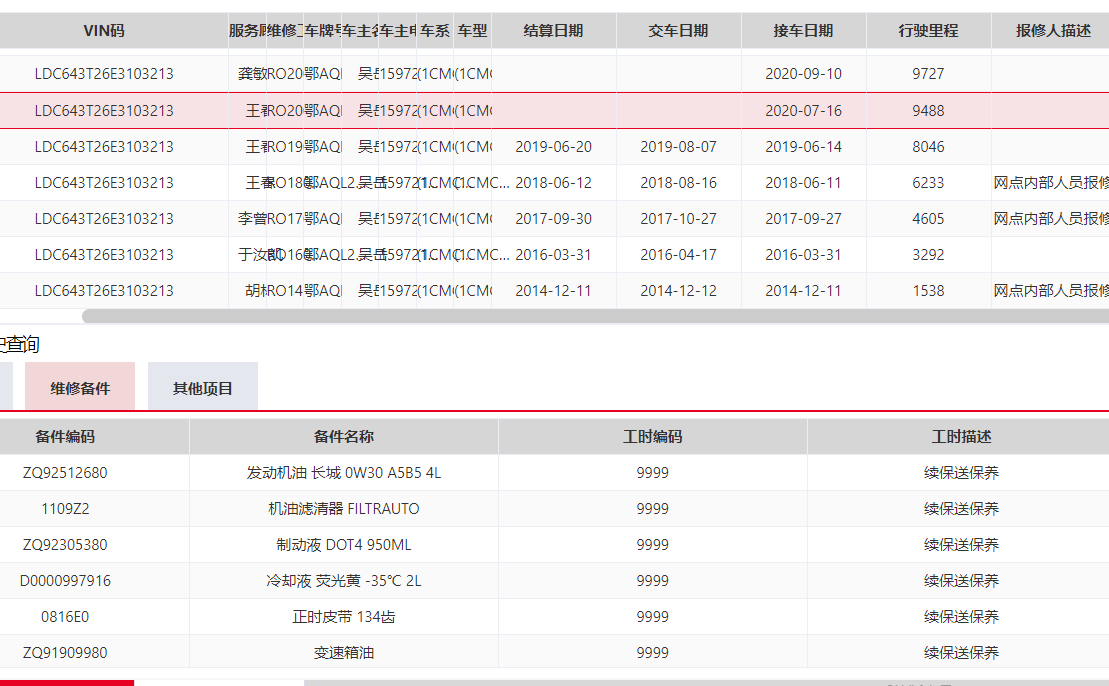Image resolution: width=1109 pixels, height=686 pixels.
Task: Select part code 0816E0
Action: tap(65, 617)
